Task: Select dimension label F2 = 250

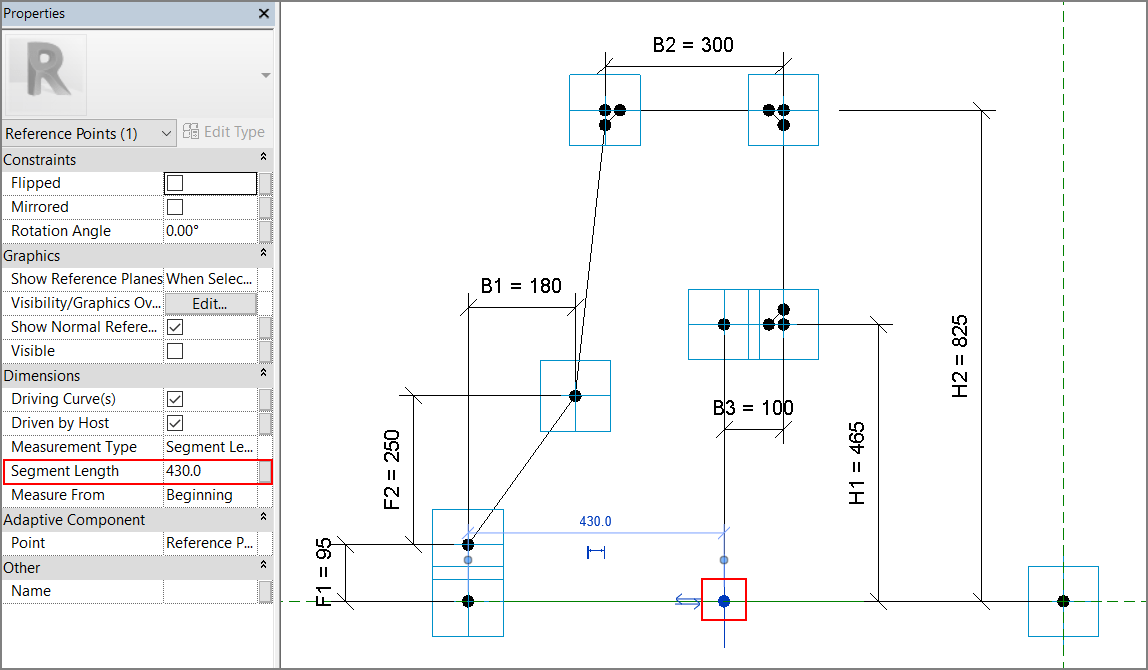Action: (392, 469)
